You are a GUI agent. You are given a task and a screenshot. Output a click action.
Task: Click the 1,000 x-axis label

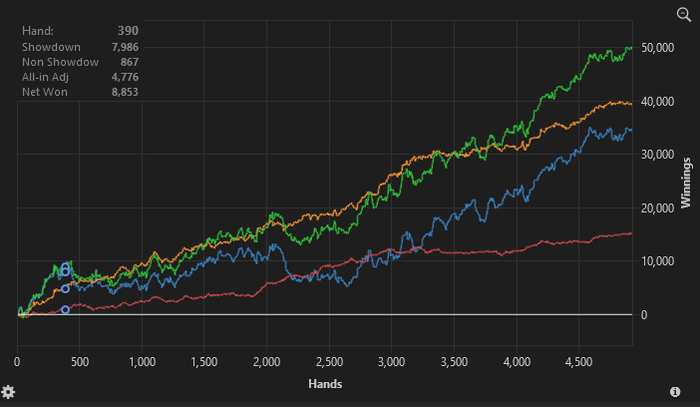pos(142,361)
